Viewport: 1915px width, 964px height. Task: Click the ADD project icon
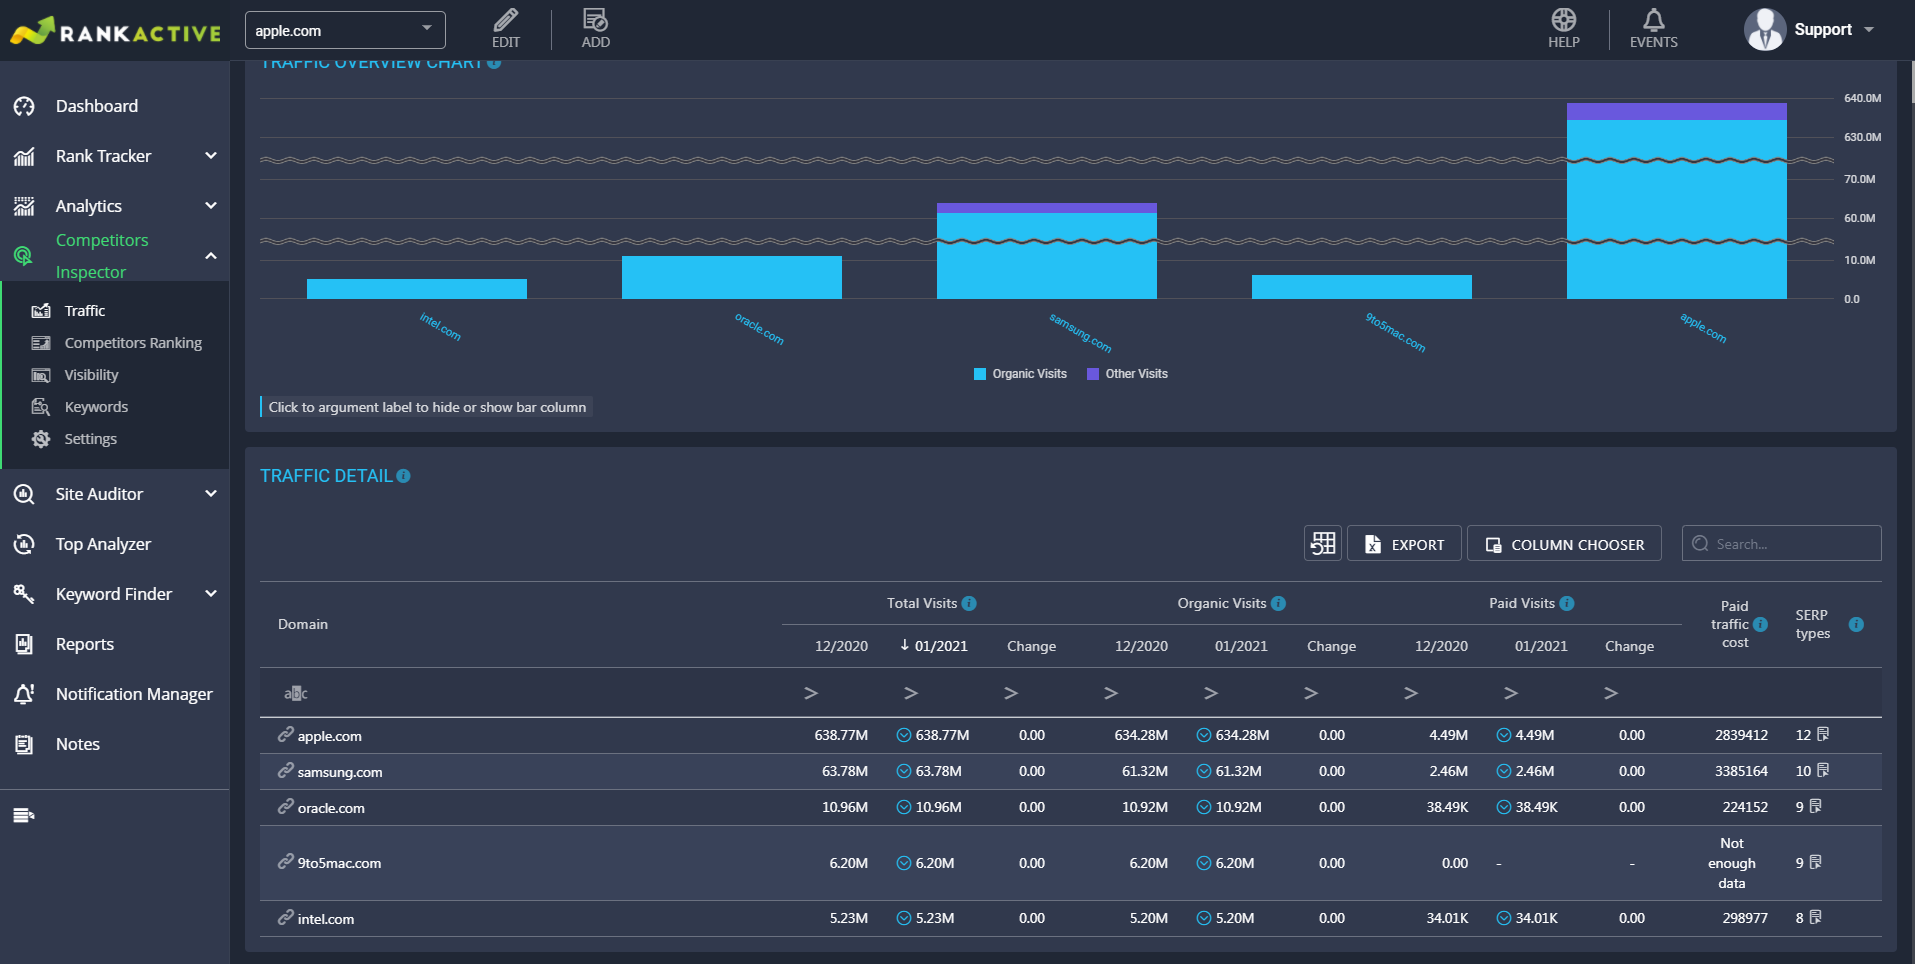(x=595, y=20)
